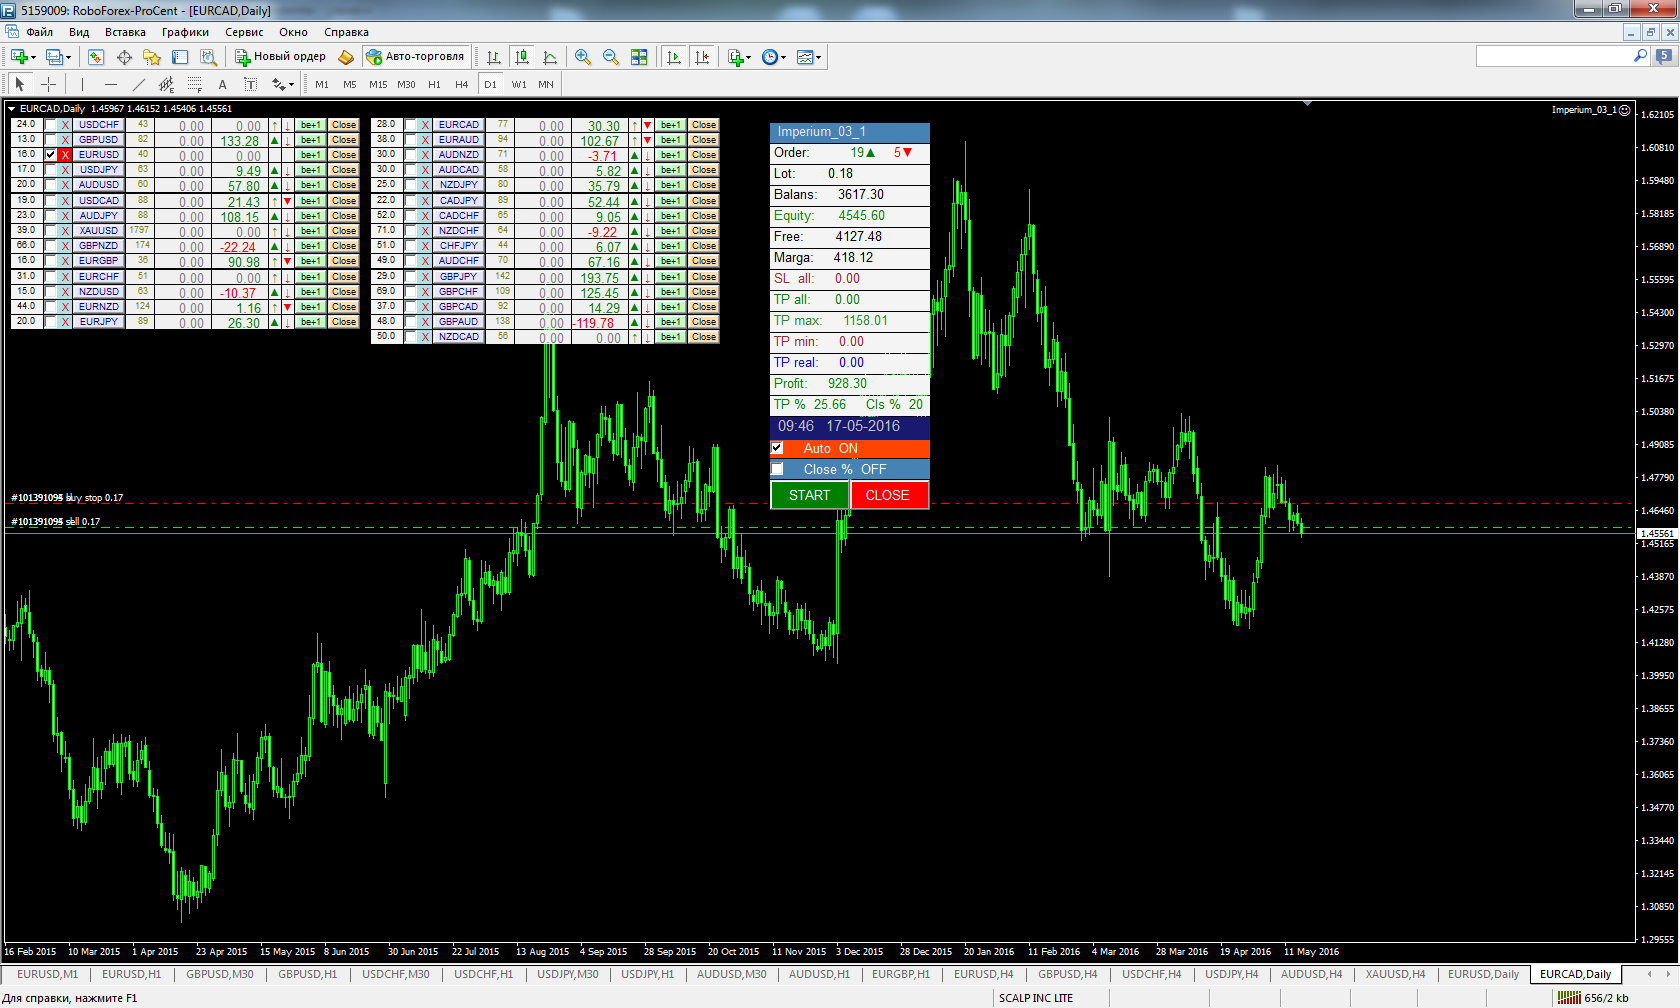Draw a horizontal line tool
The image size is (1680, 1008).
click(x=110, y=84)
